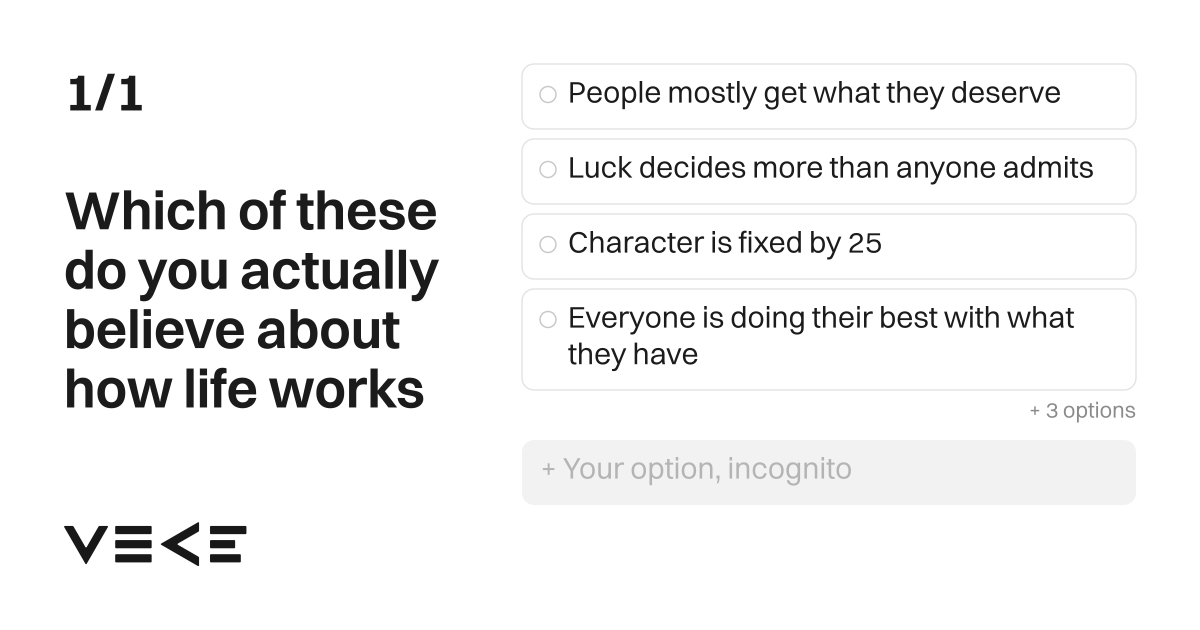Screen dimensions: 1200x630
Task: Click the plus symbol in "+ 3 options"
Action: tap(1035, 411)
